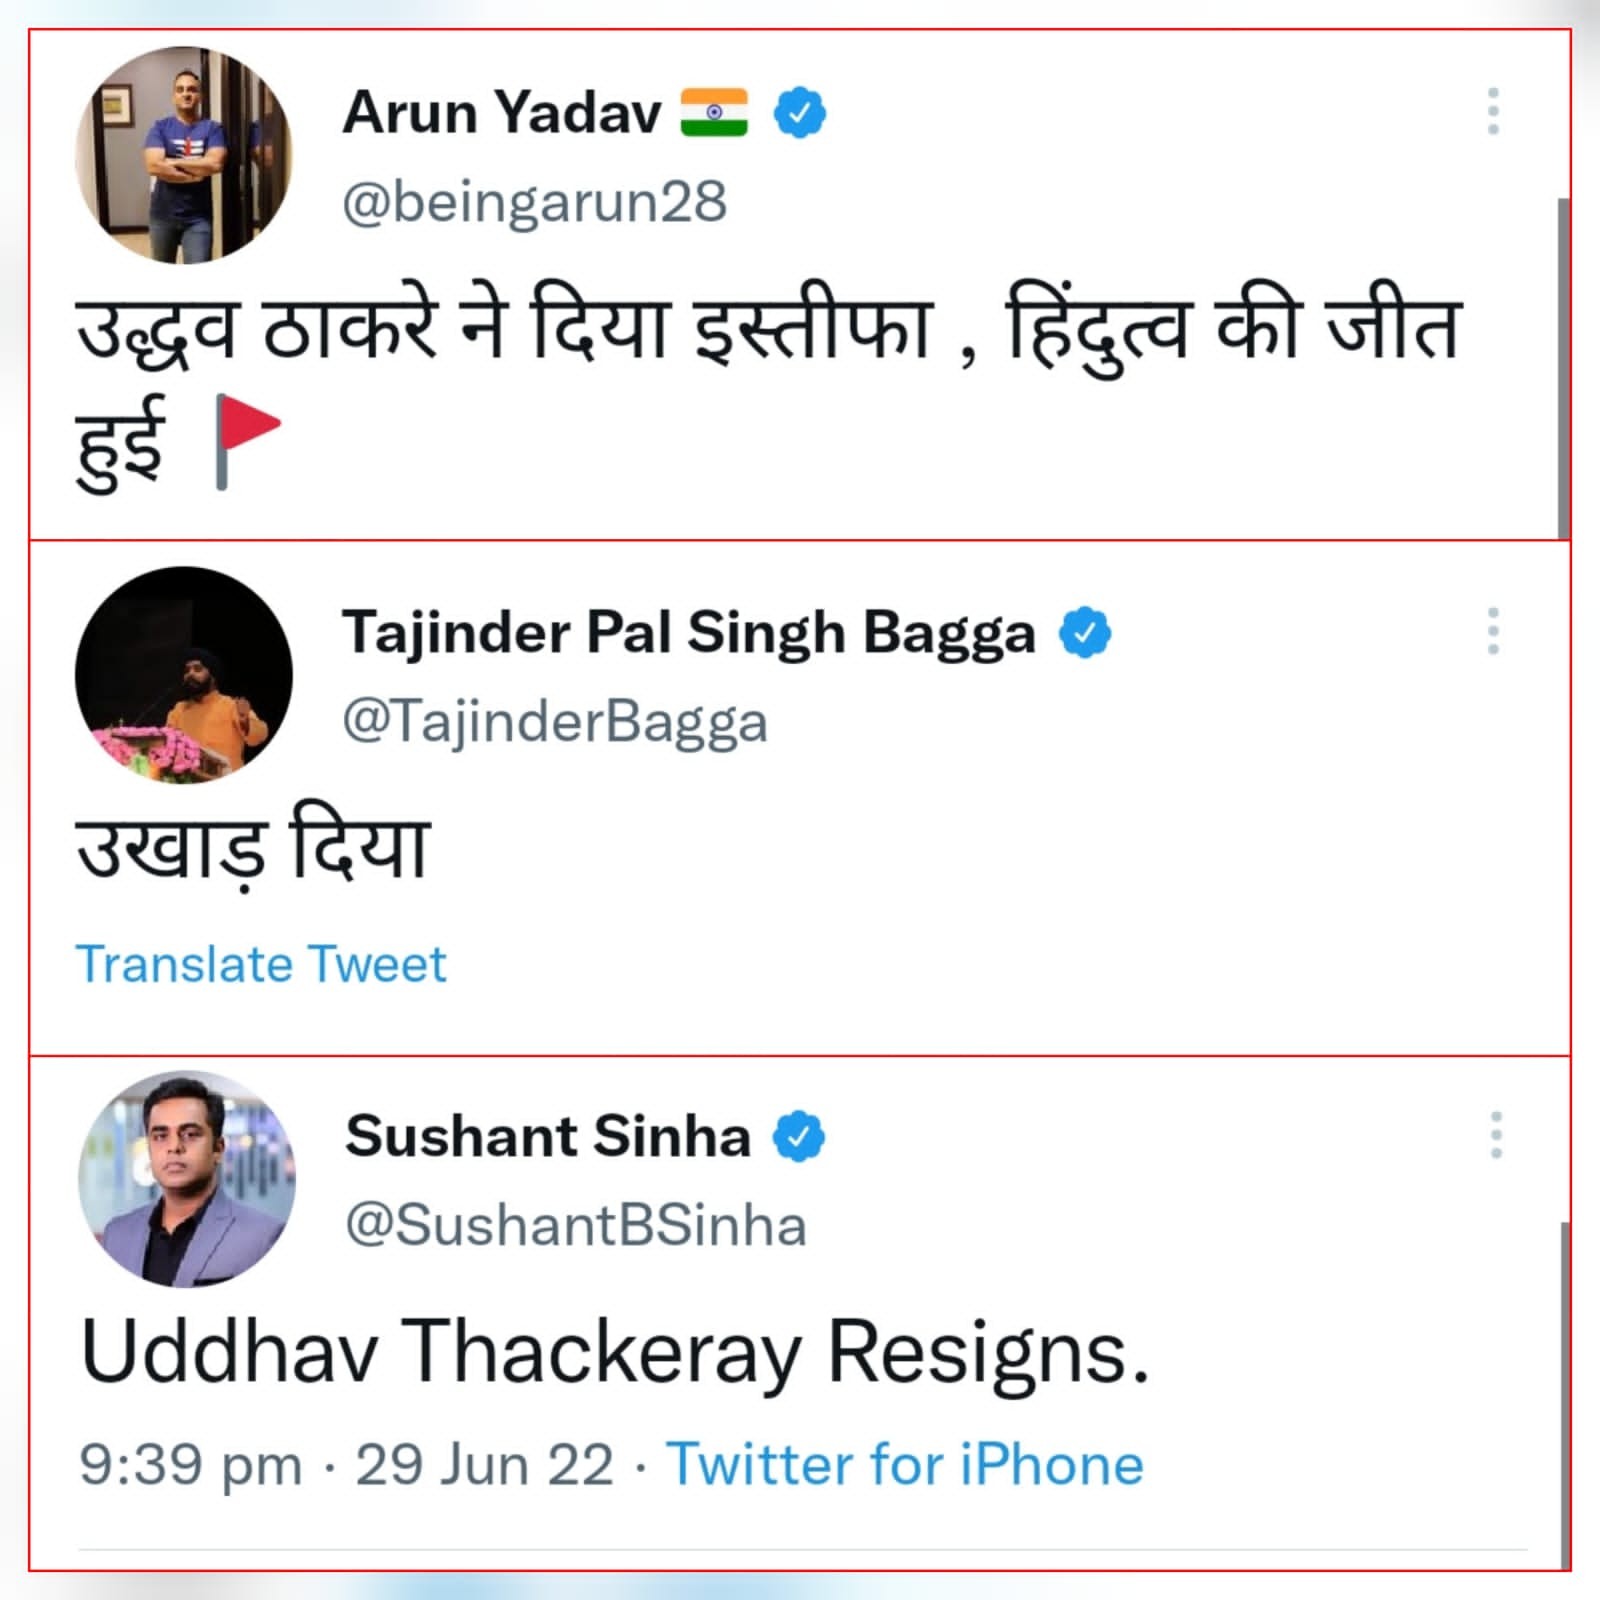Click the Sushant Sinha display name
This screenshot has height=1600, width=1600.
click(548, 1136)
